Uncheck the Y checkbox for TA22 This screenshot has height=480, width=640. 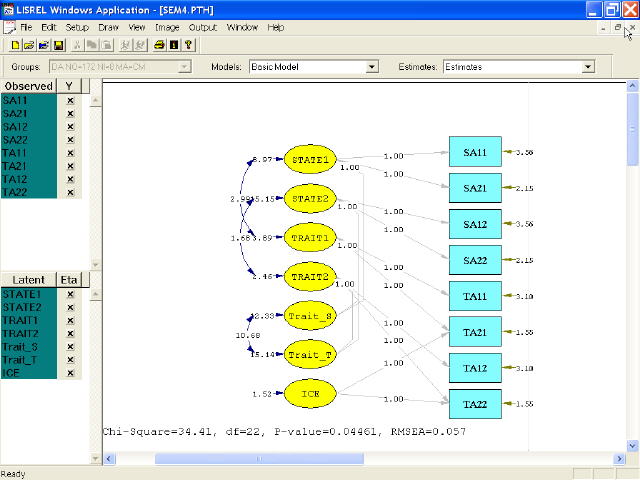point(70,192)
